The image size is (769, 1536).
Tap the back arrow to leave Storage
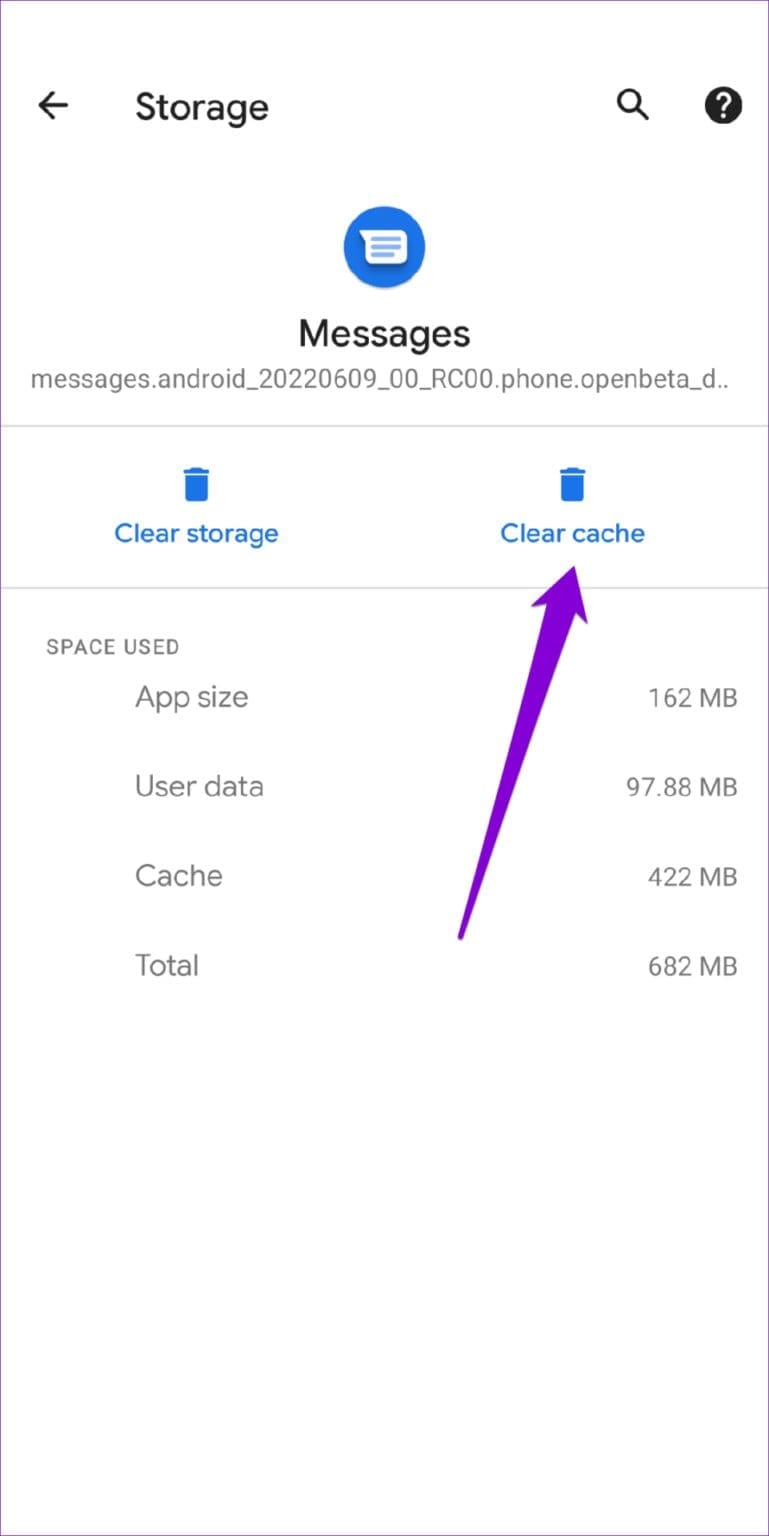coord(52,105)
